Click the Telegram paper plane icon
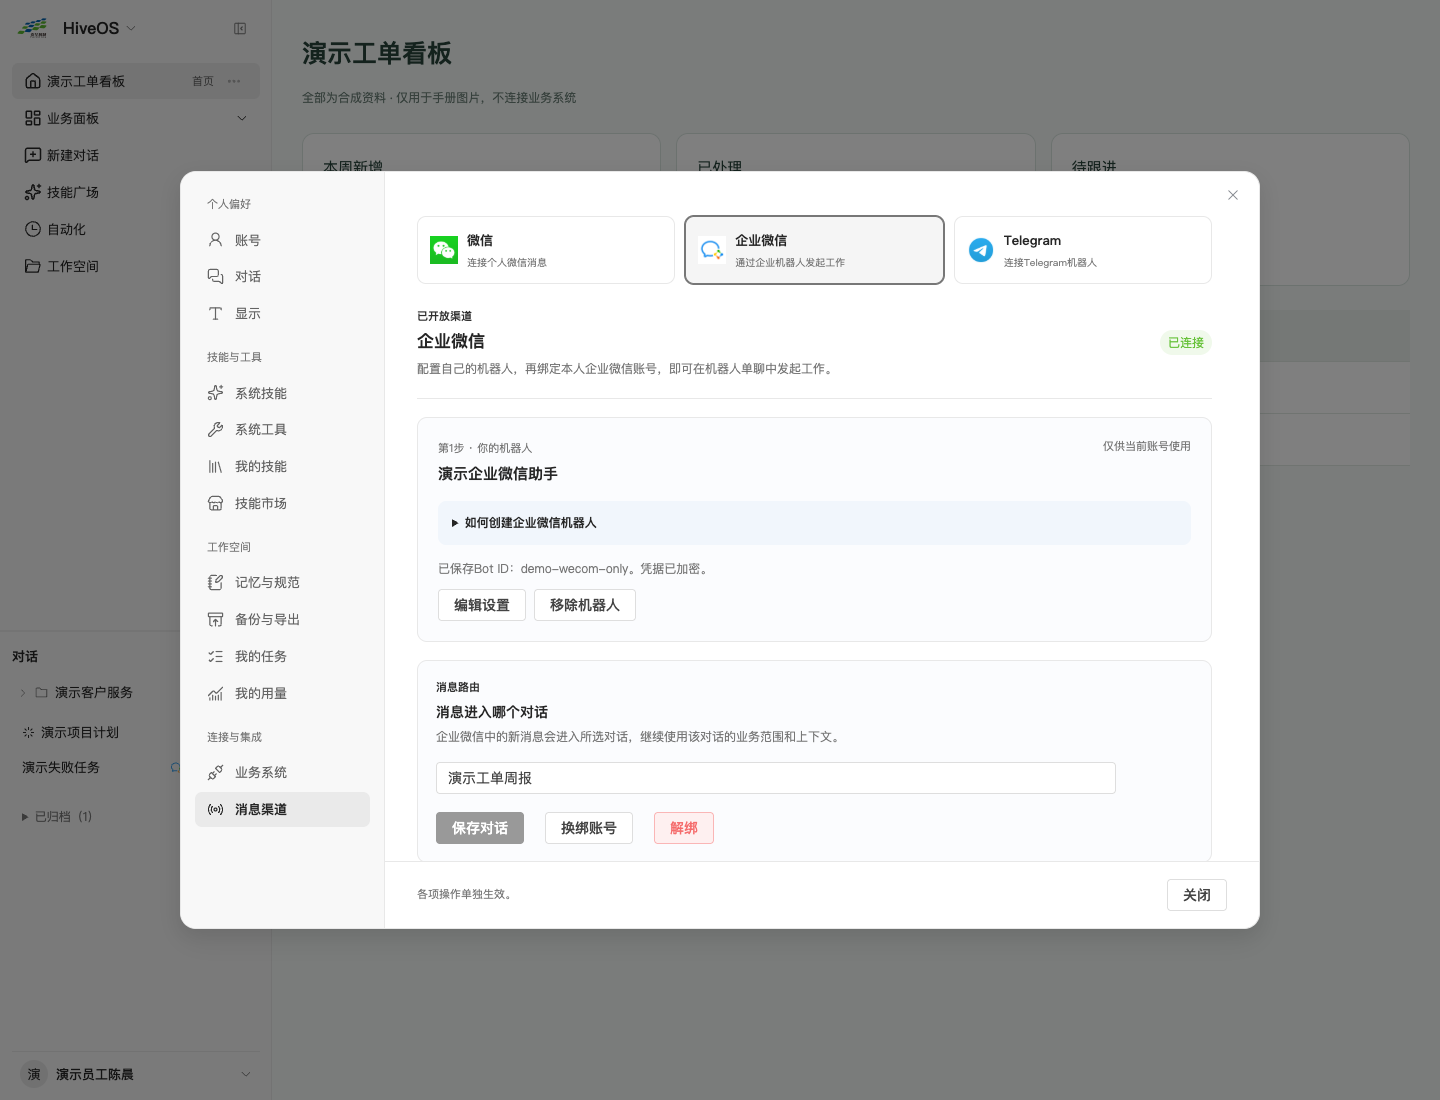This screenshot has height=1100, width=1440. point(981,250)
